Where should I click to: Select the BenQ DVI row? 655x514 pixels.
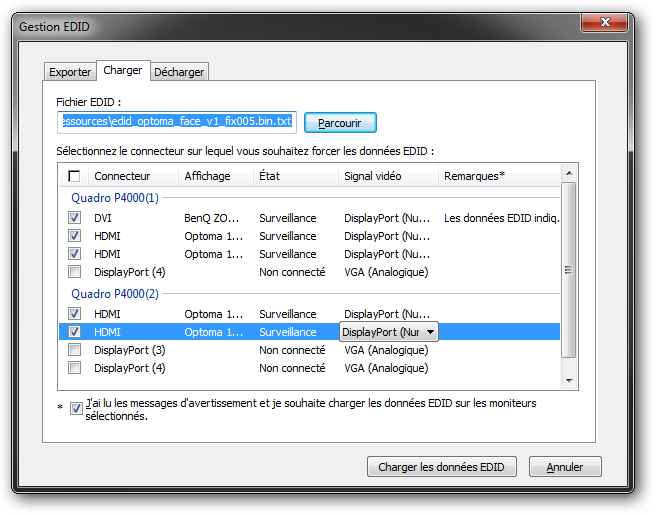click(212, 218)
